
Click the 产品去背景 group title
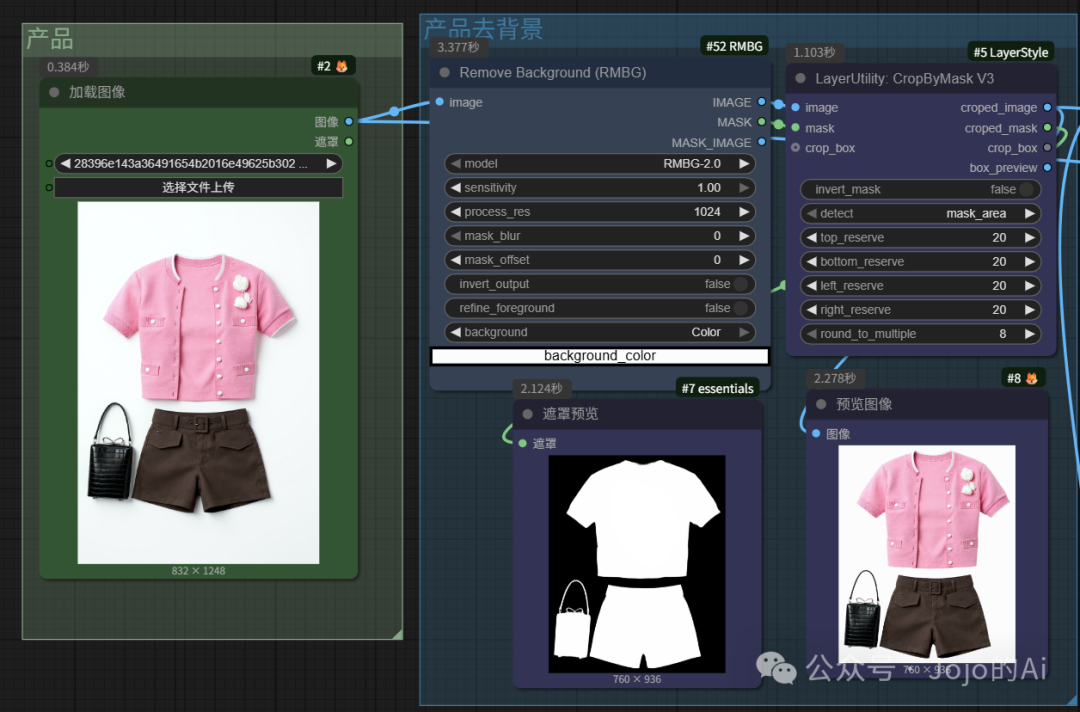point(484,29)
